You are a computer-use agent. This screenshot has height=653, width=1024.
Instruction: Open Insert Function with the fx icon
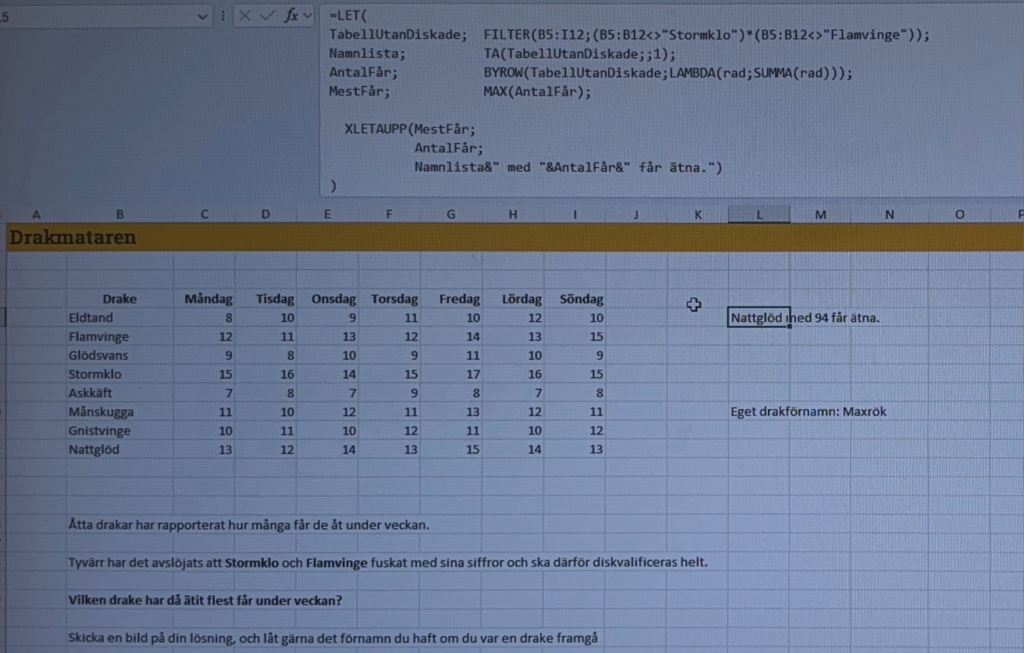[291, 16]
